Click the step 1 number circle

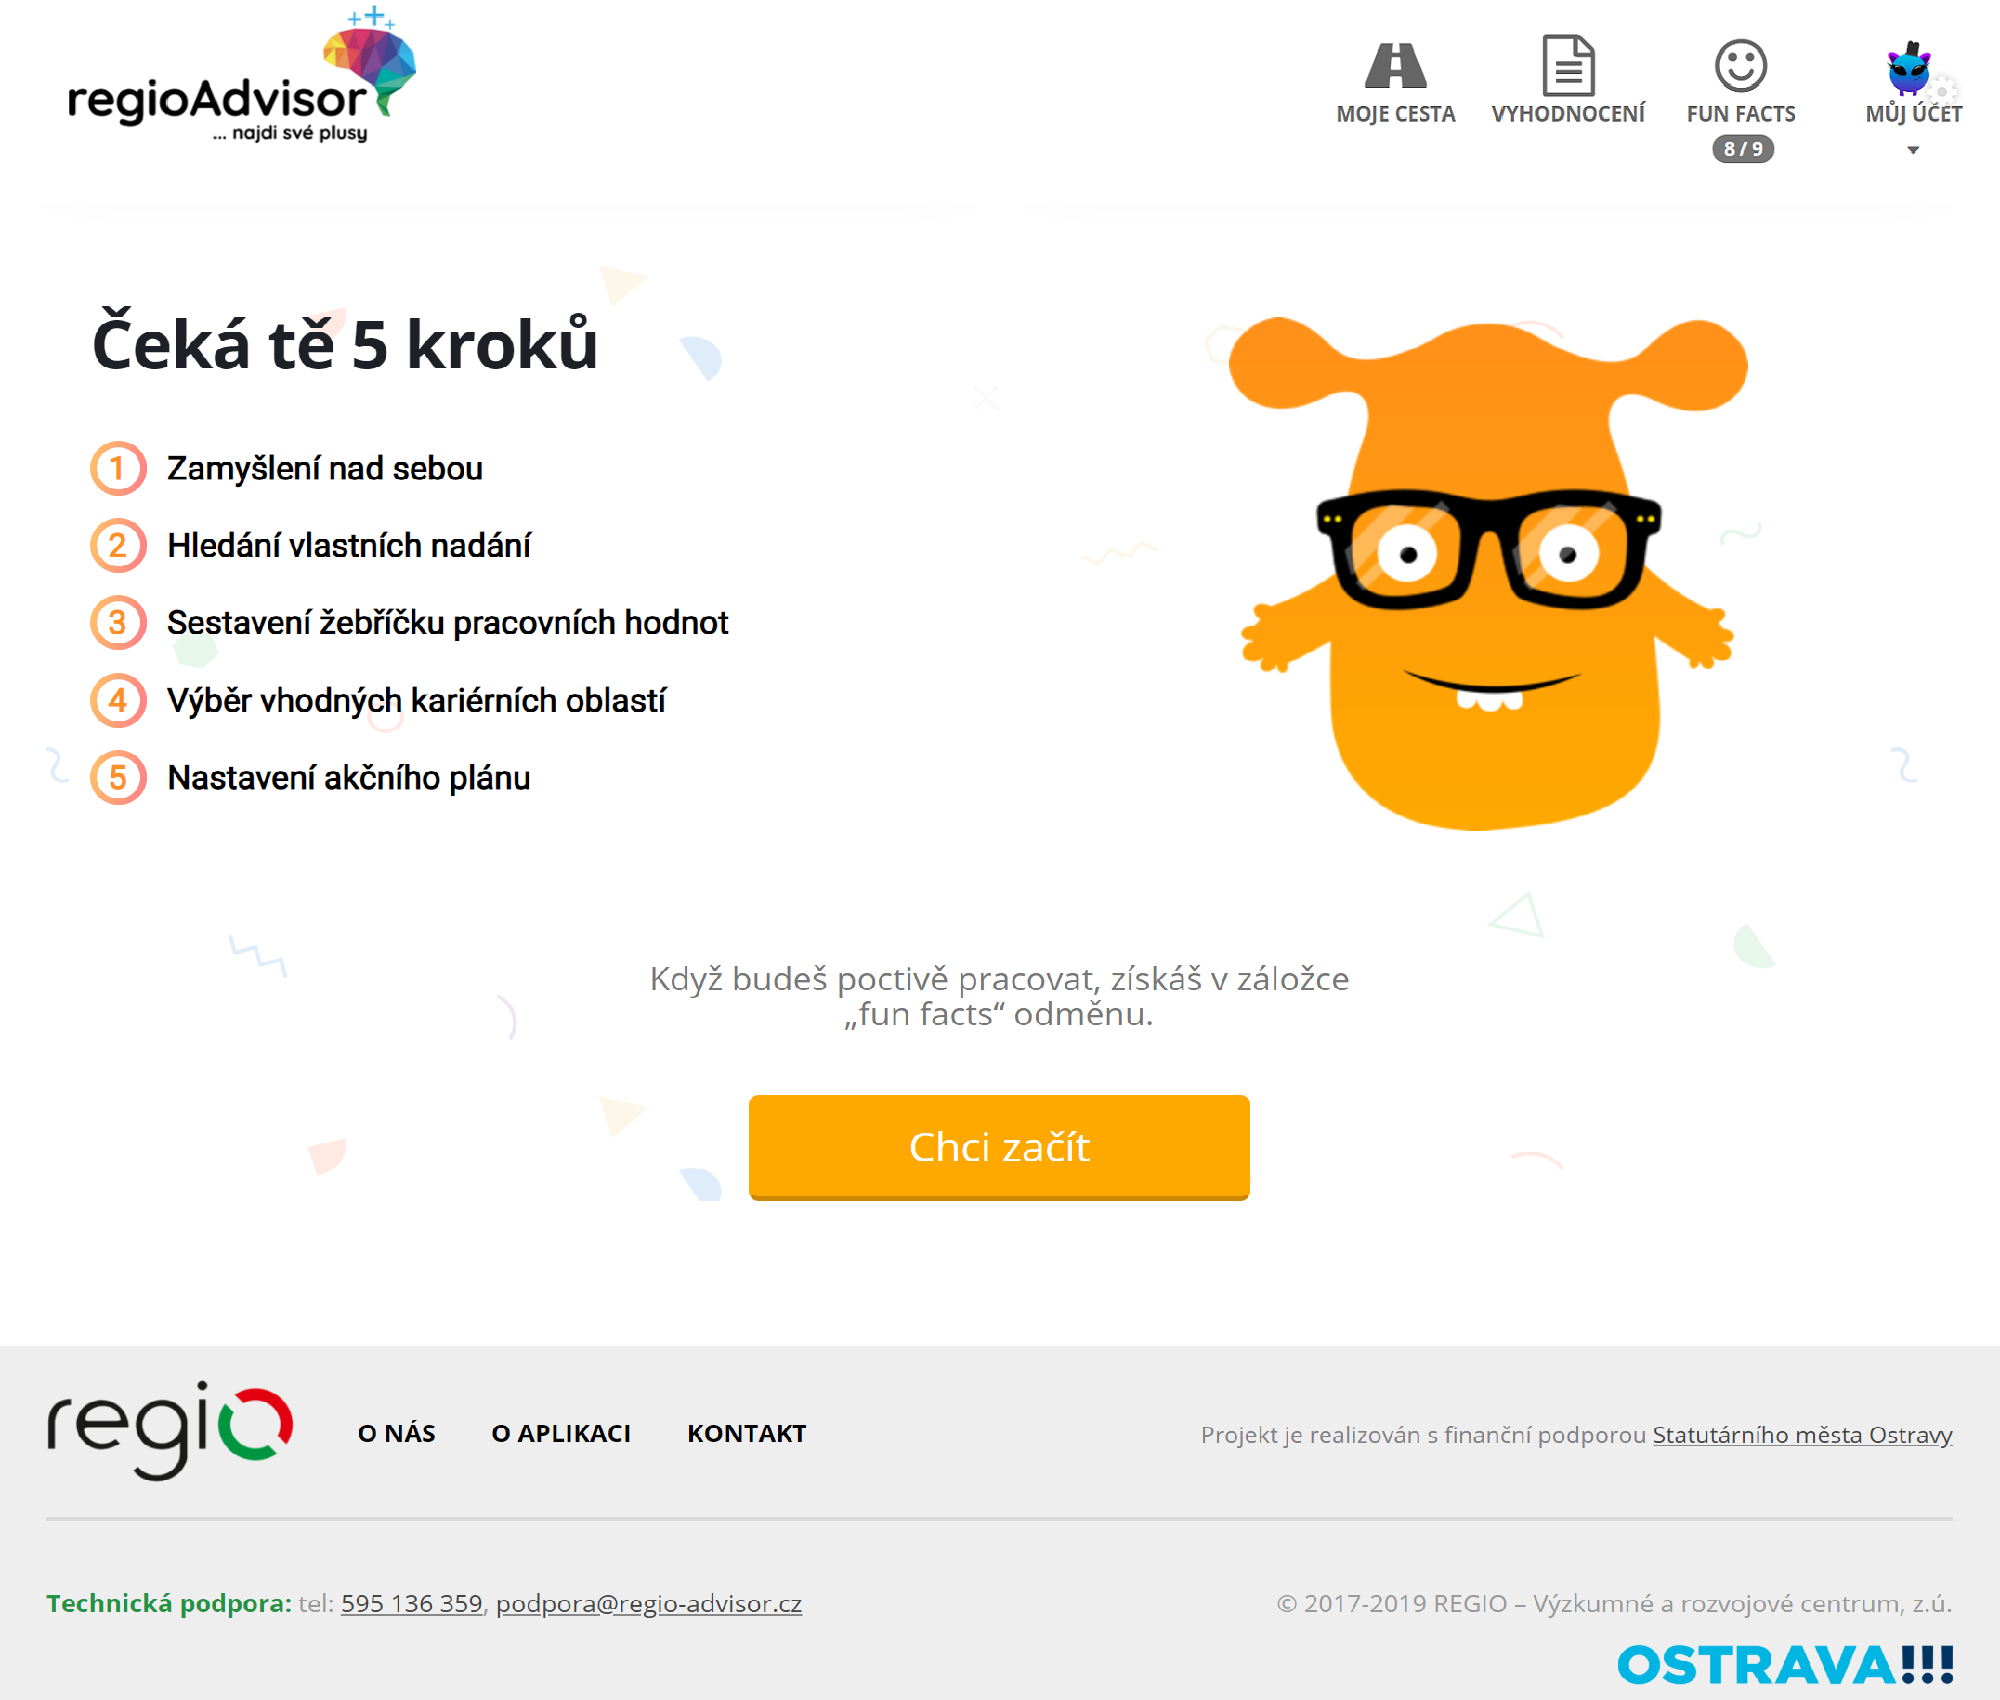118,468
